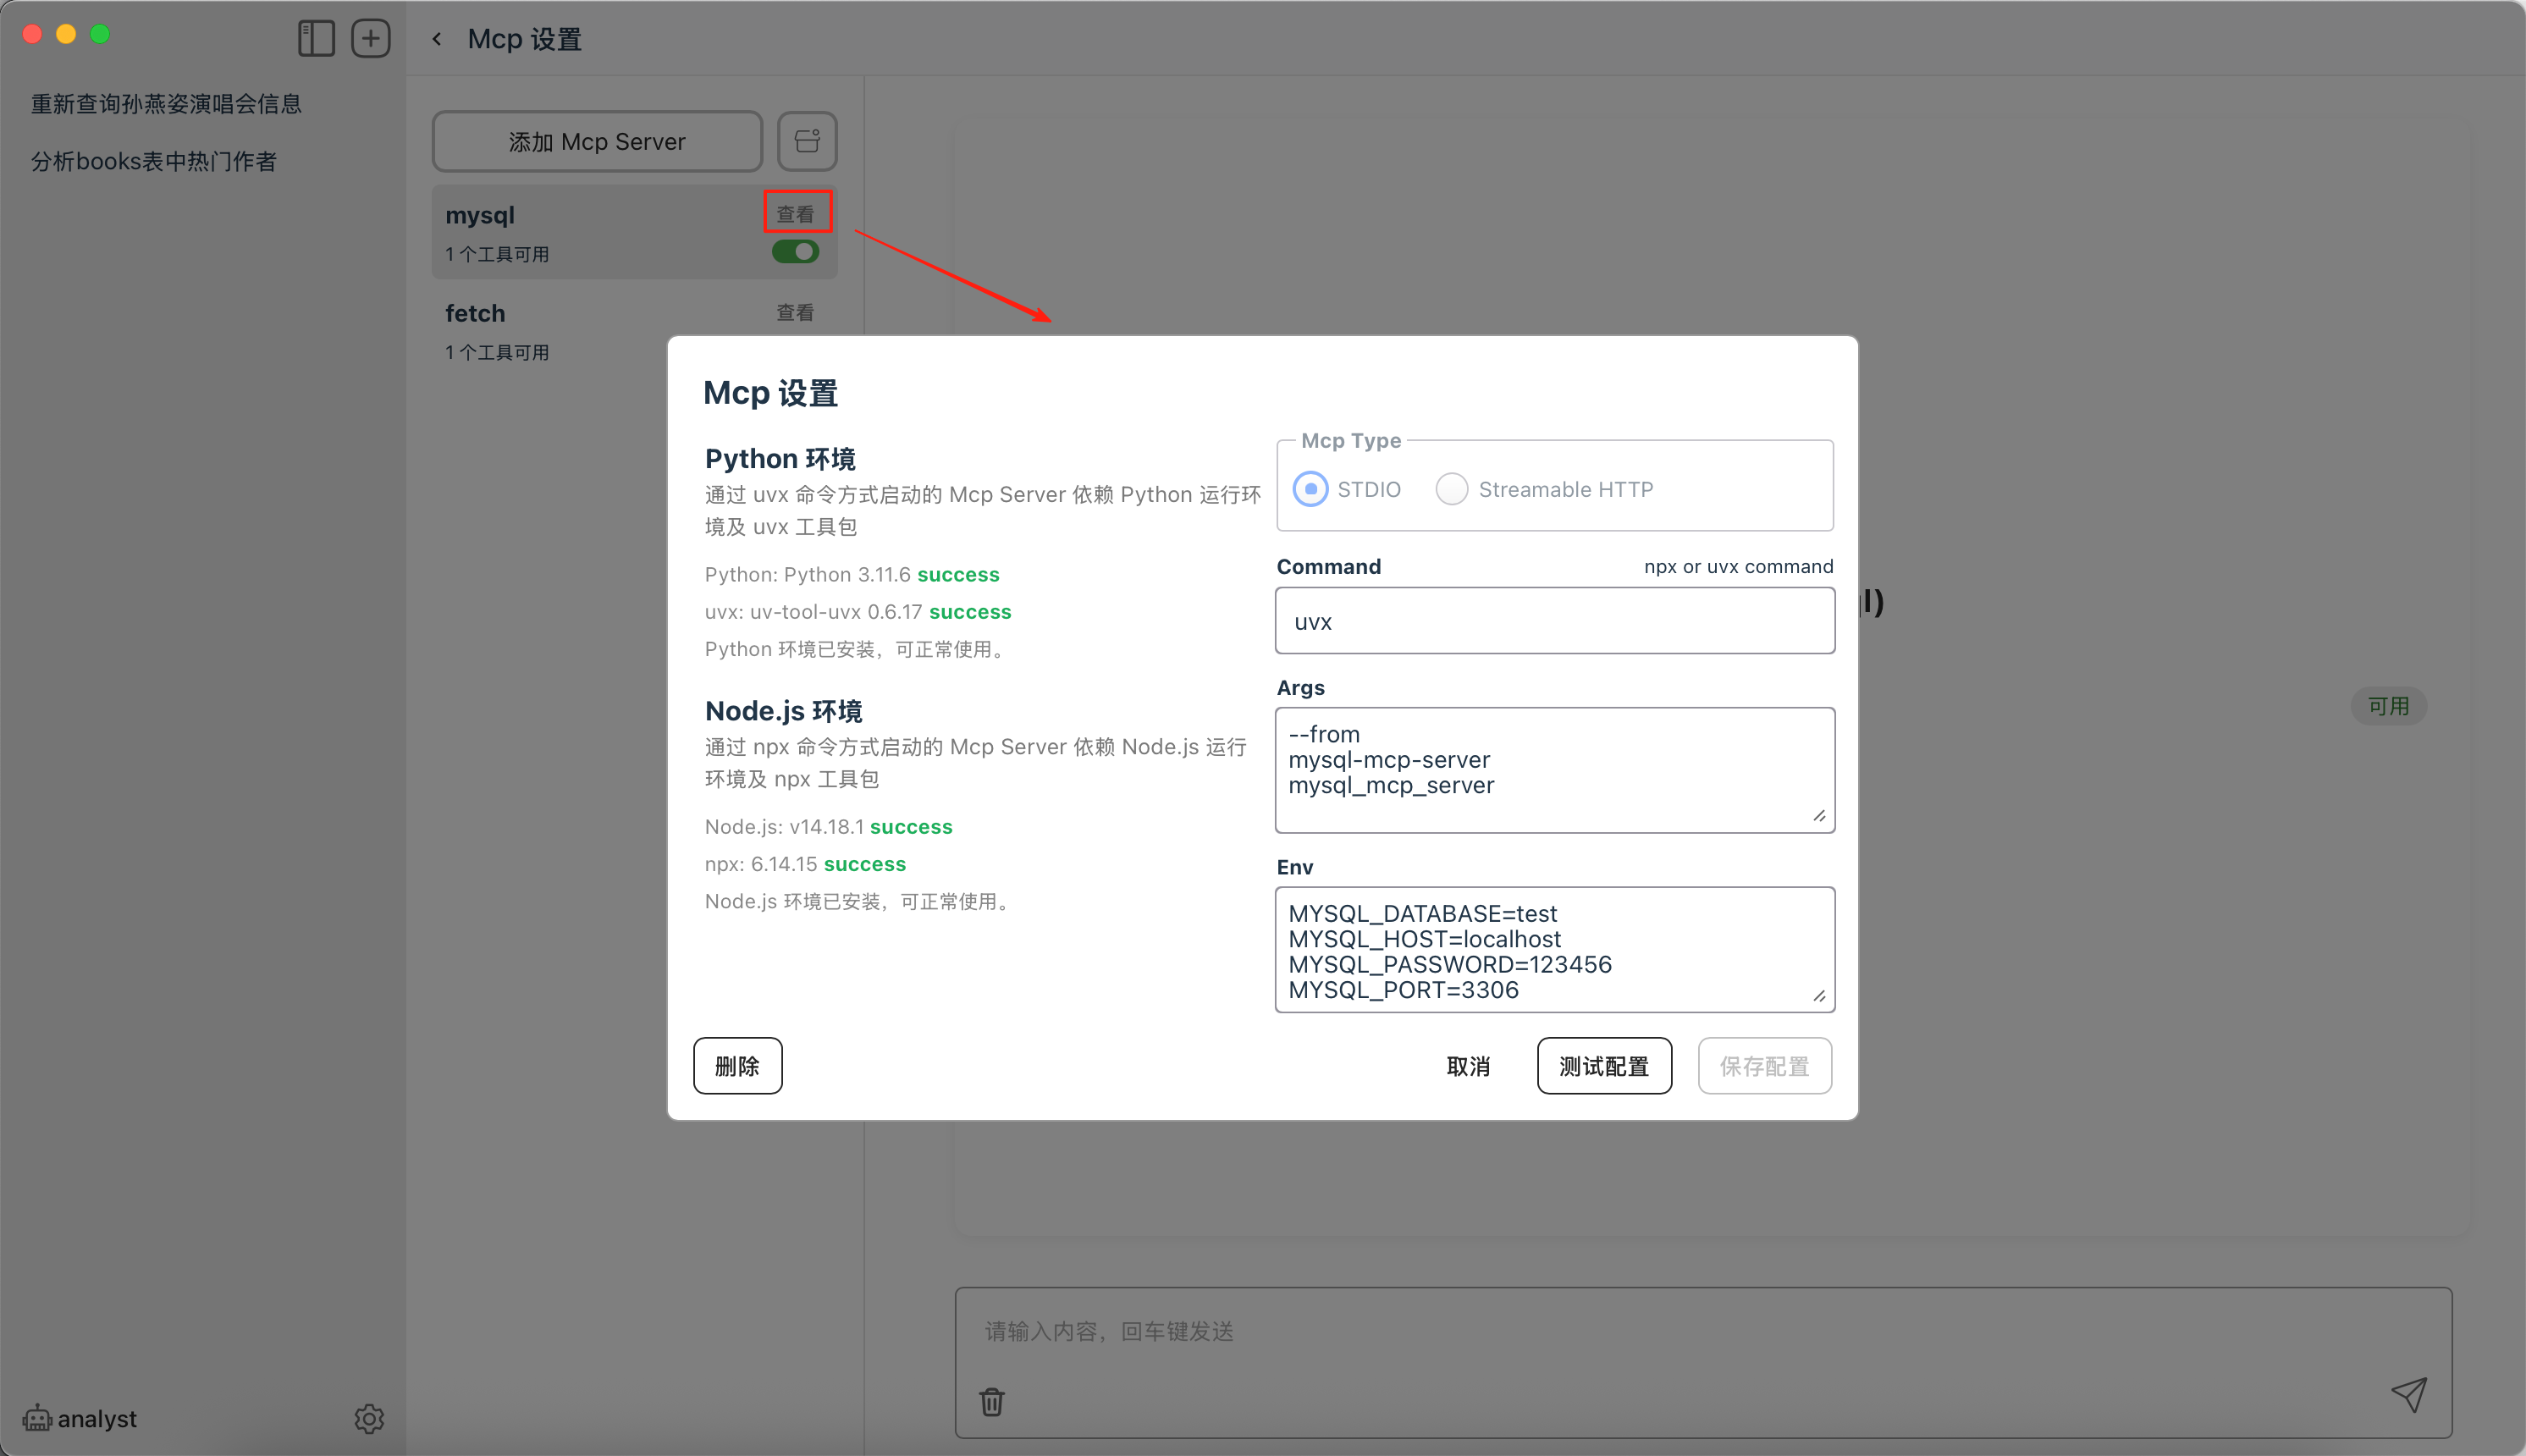Toggle the sidebar panel icon

click(316, 39)
